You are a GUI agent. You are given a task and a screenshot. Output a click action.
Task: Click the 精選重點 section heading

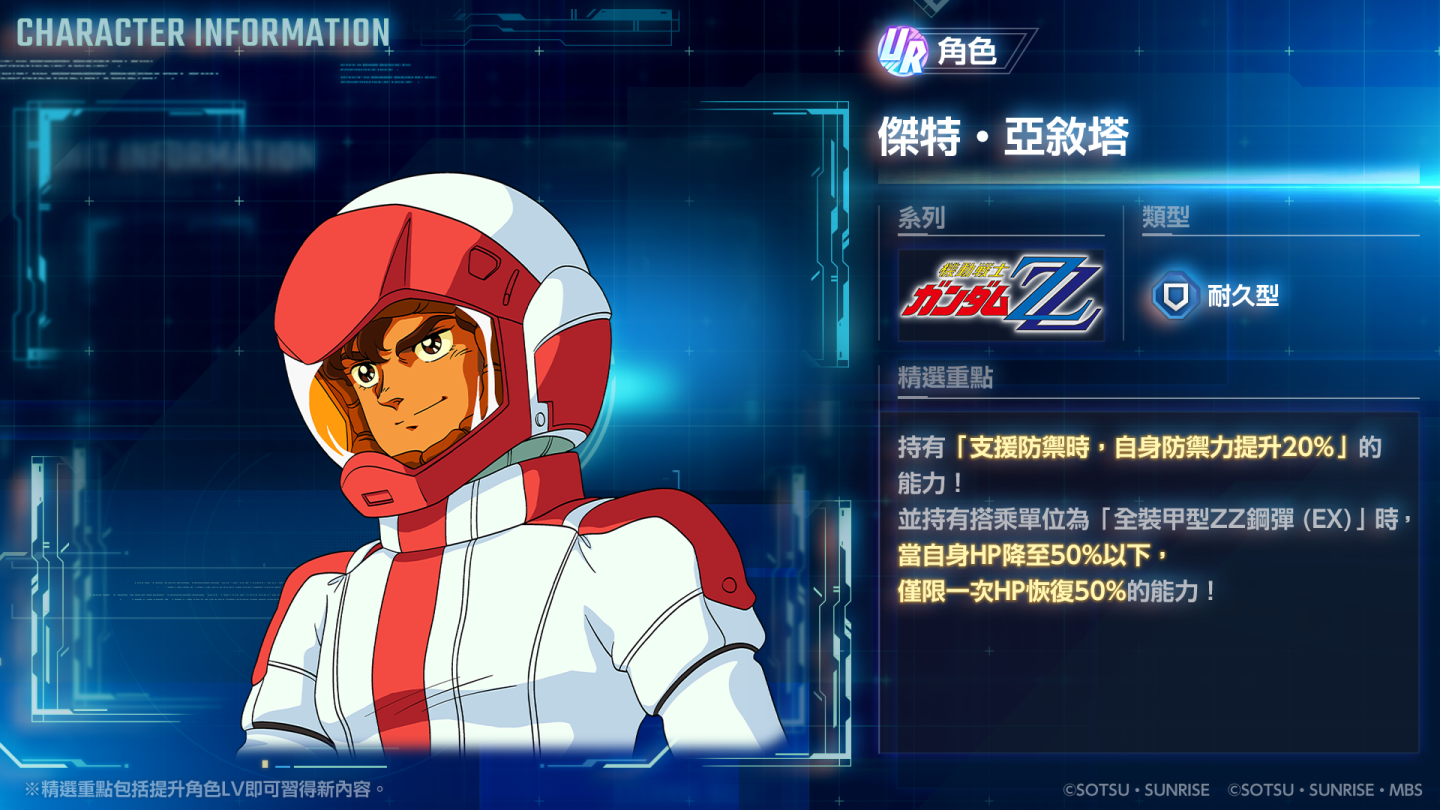945,378
